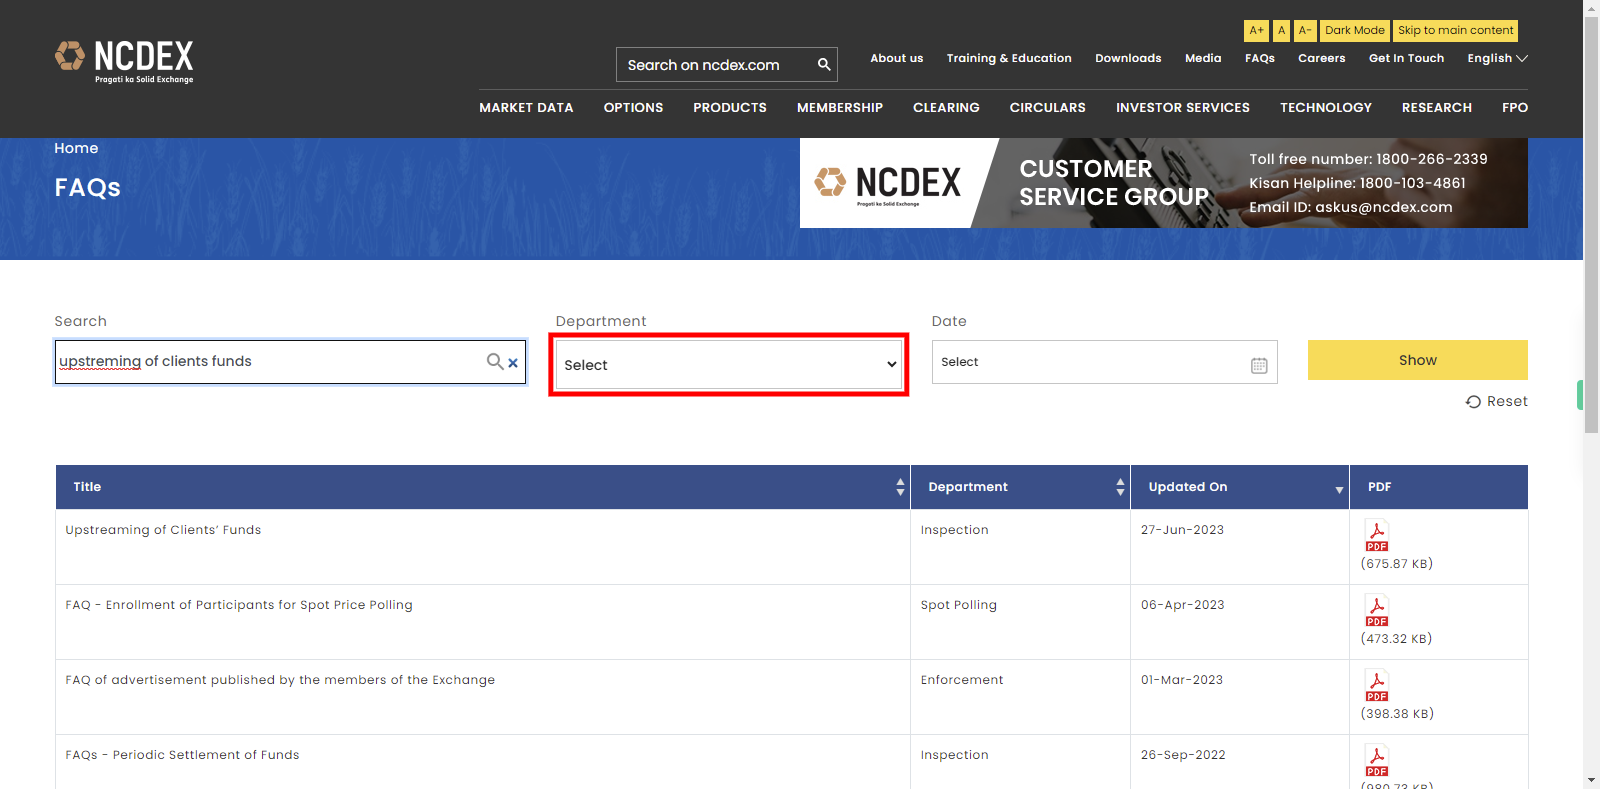Sort table by Title column arrows
This screenshot has height=789, width=1600.
[x=900, y=487]
